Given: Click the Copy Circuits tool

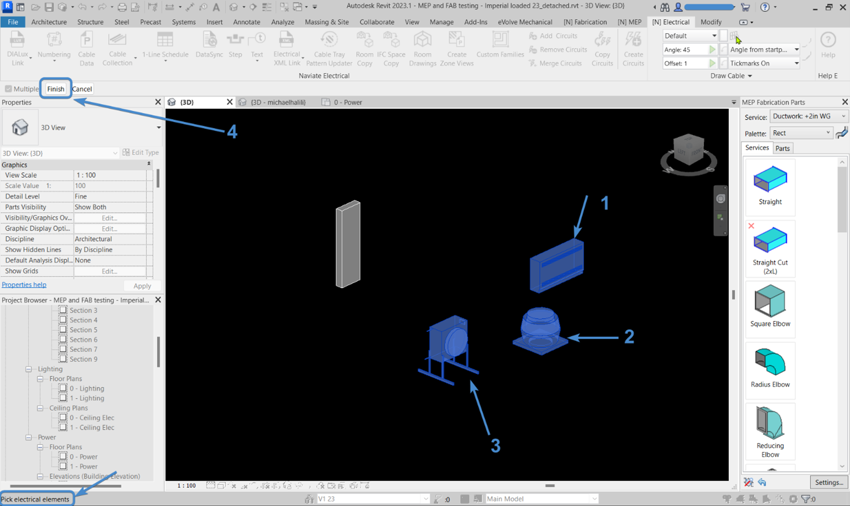Looking at the screenshot, I should [602, 49].
